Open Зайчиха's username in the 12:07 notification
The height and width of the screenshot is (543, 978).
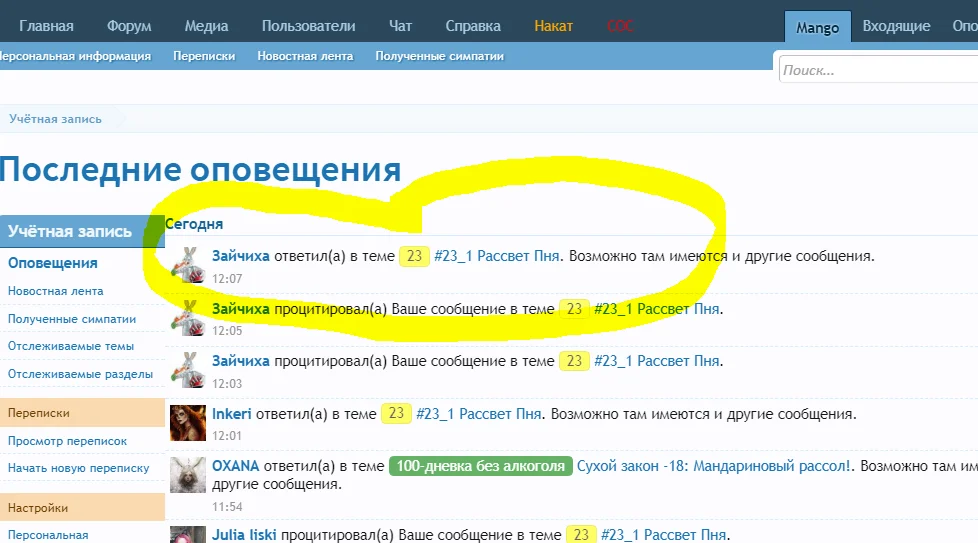coord(241,256)
